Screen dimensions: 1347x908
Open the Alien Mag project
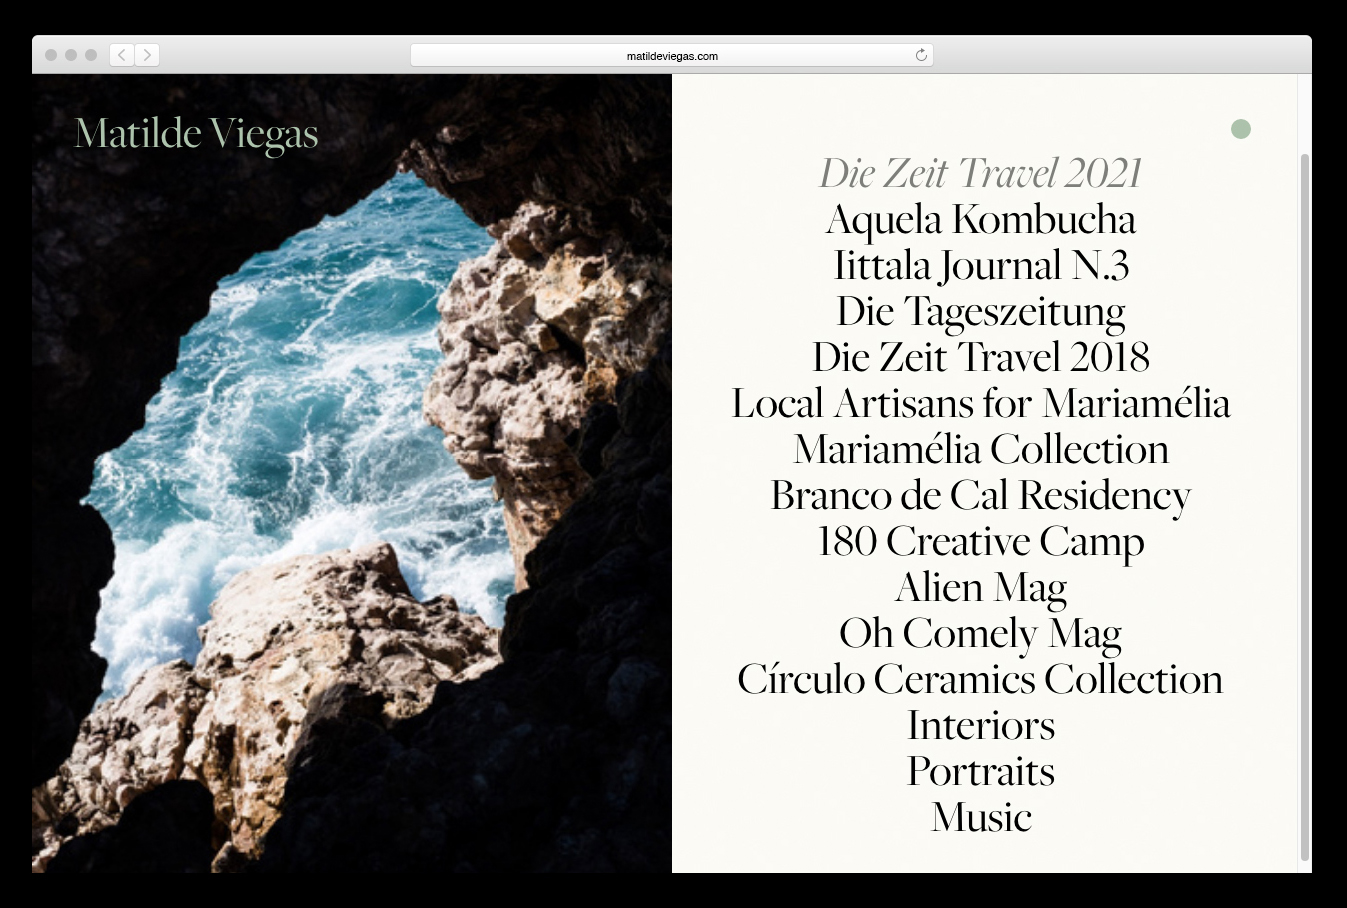pyautogui.click(x=981, y=587)
